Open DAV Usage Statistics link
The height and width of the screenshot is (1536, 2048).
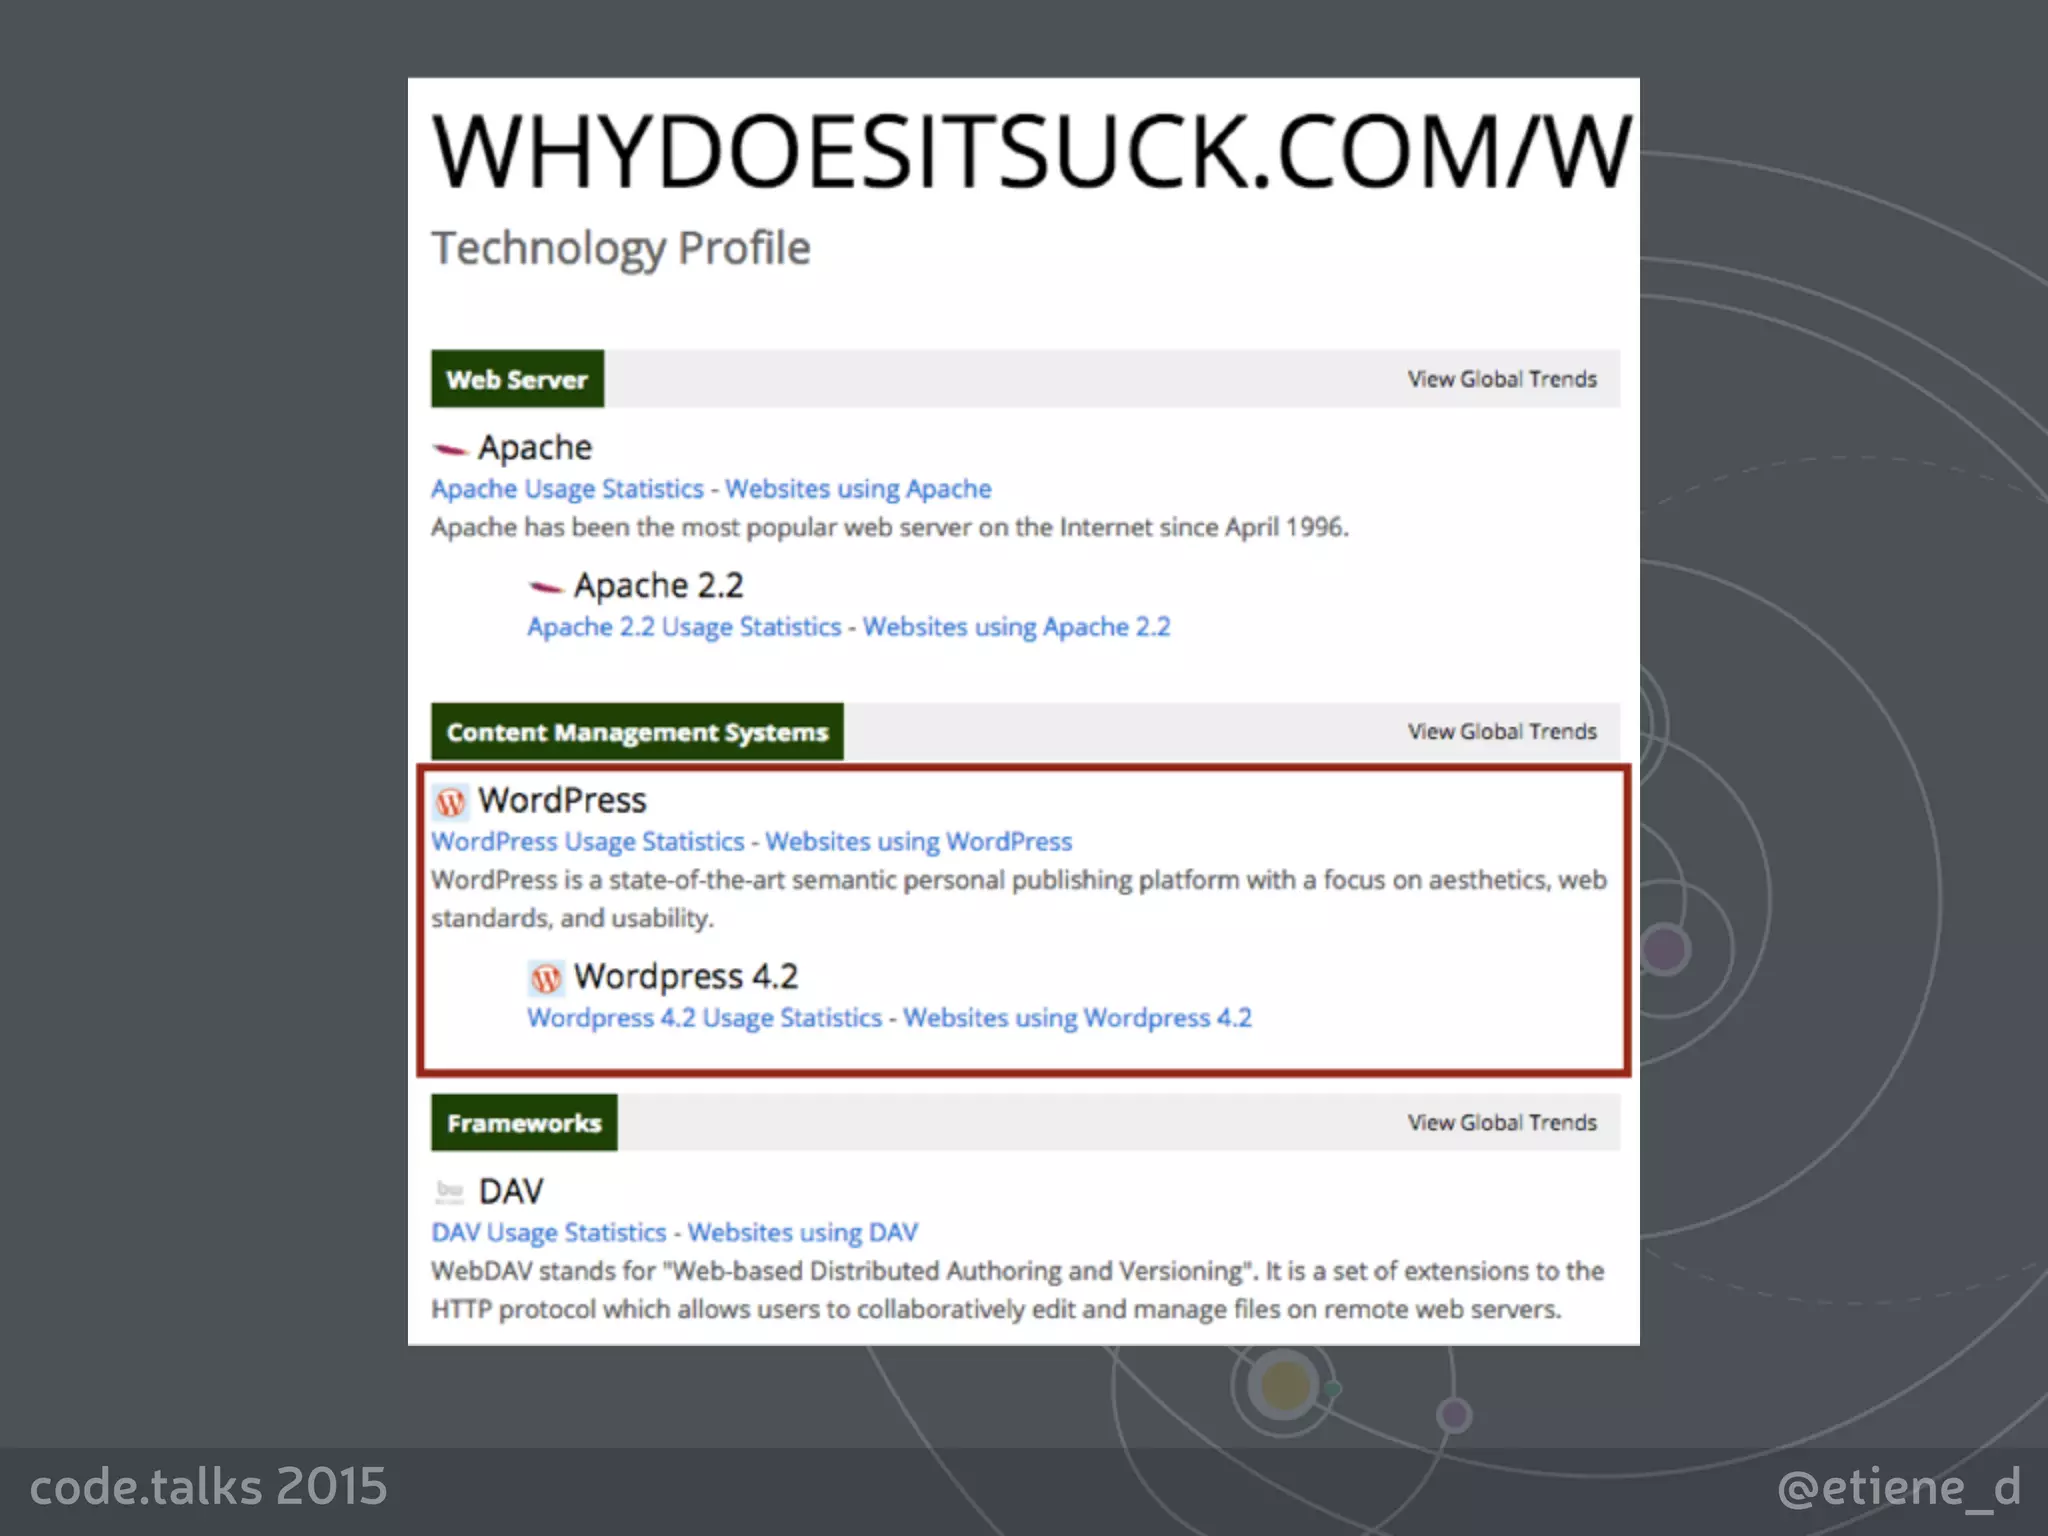[549, 1232]
